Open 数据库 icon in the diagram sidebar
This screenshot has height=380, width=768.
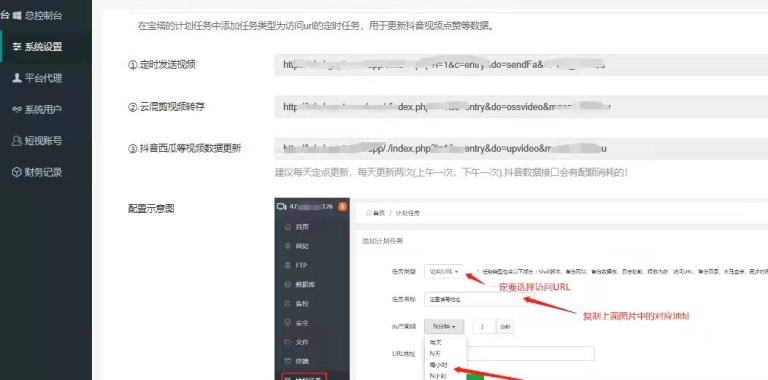[x=288, y=284]
